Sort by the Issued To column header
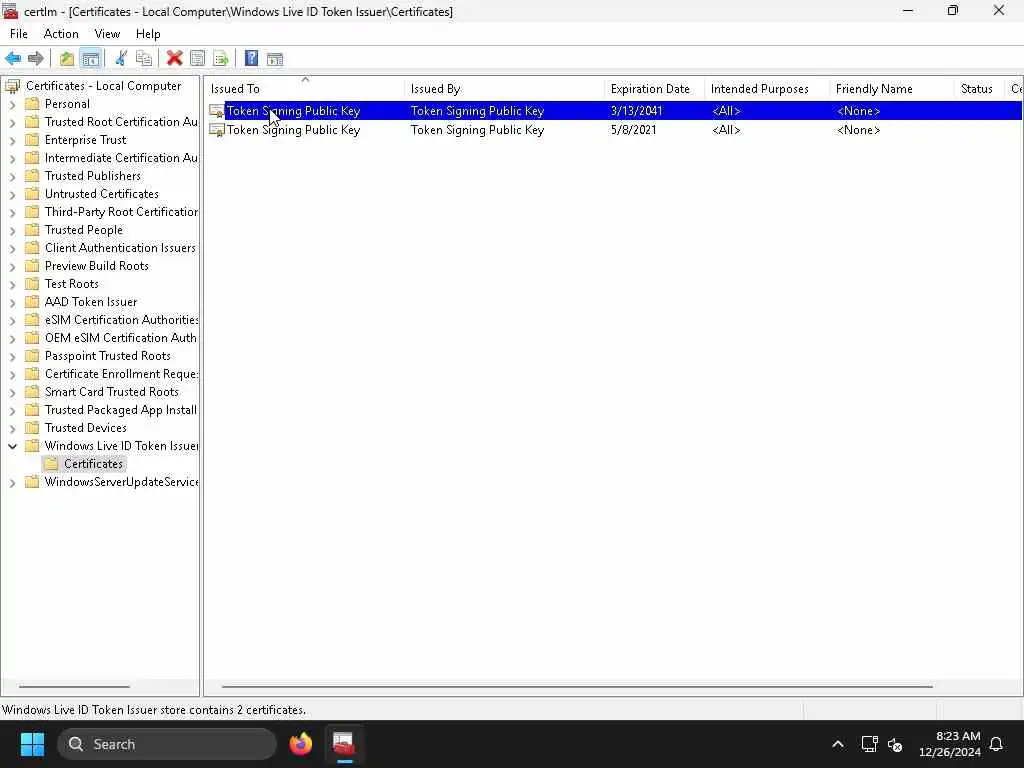 click(x=305, y=89)
